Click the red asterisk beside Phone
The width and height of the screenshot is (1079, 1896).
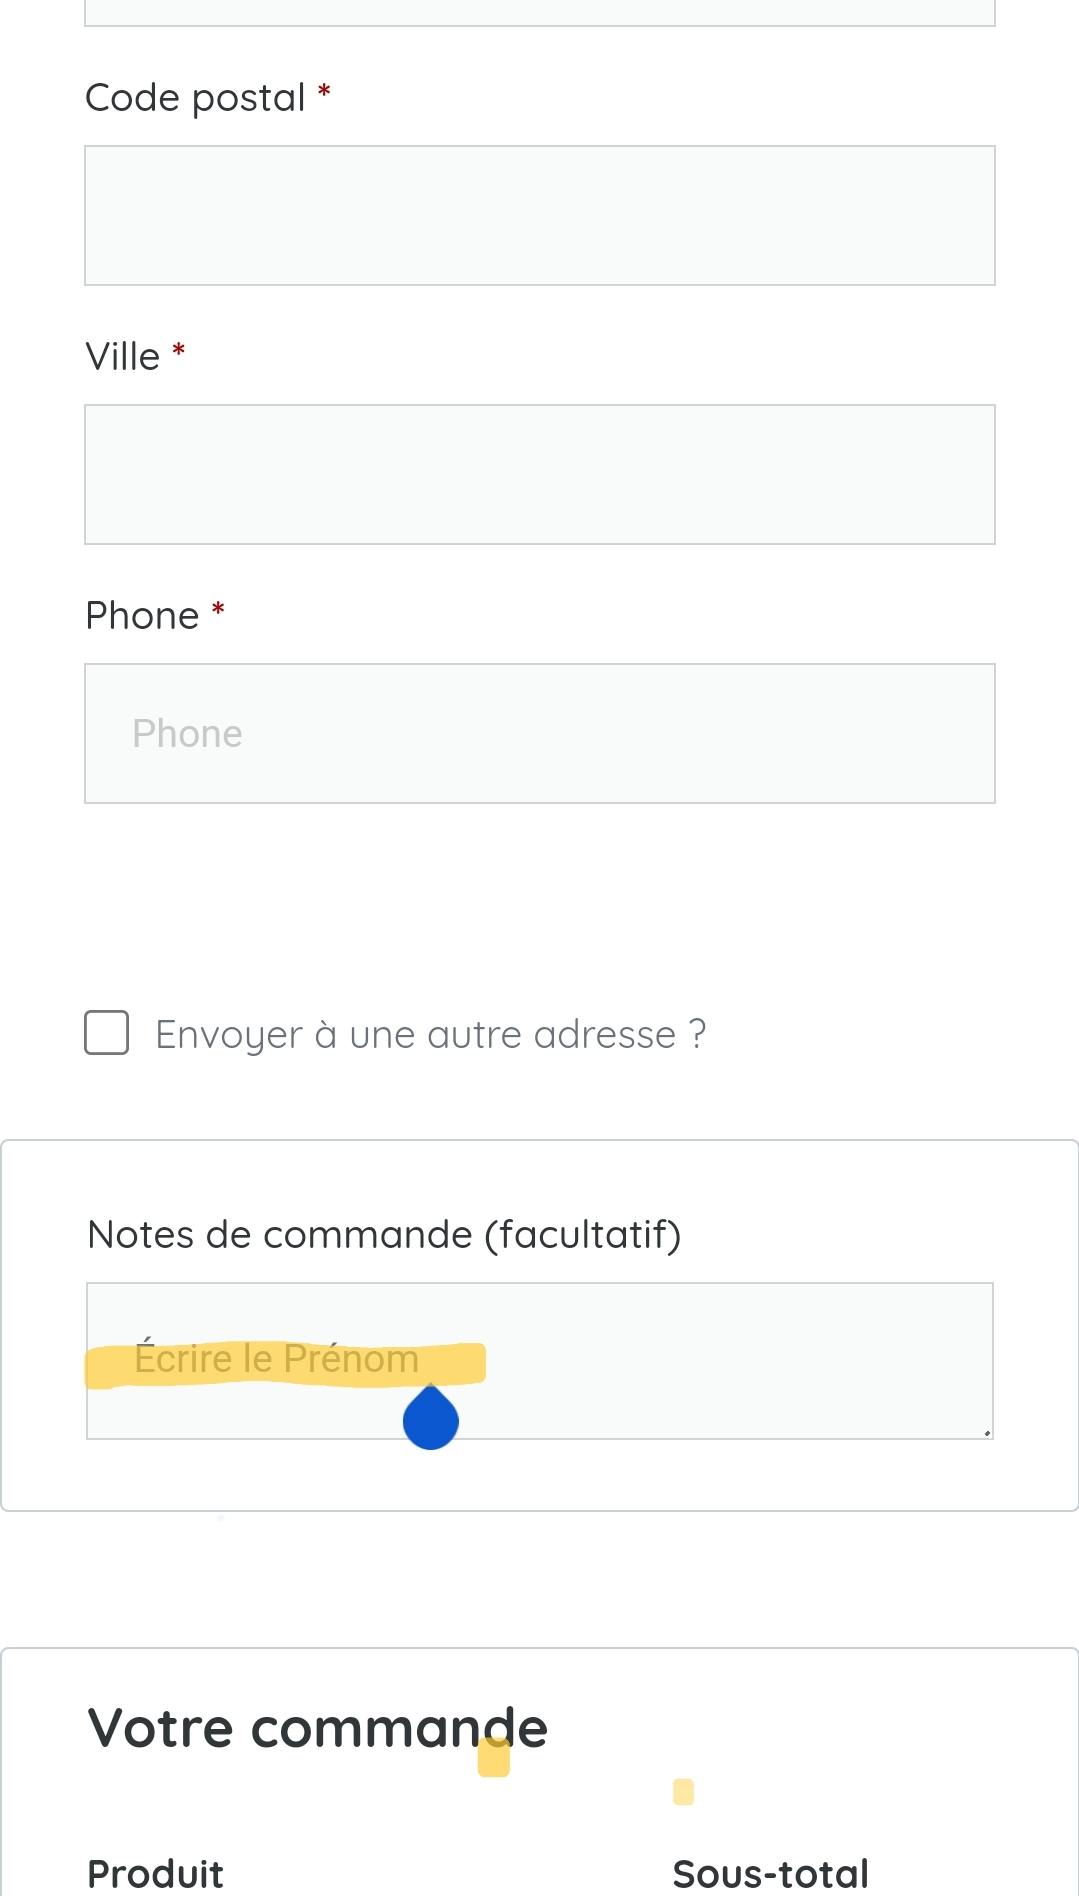click(218, 609)
